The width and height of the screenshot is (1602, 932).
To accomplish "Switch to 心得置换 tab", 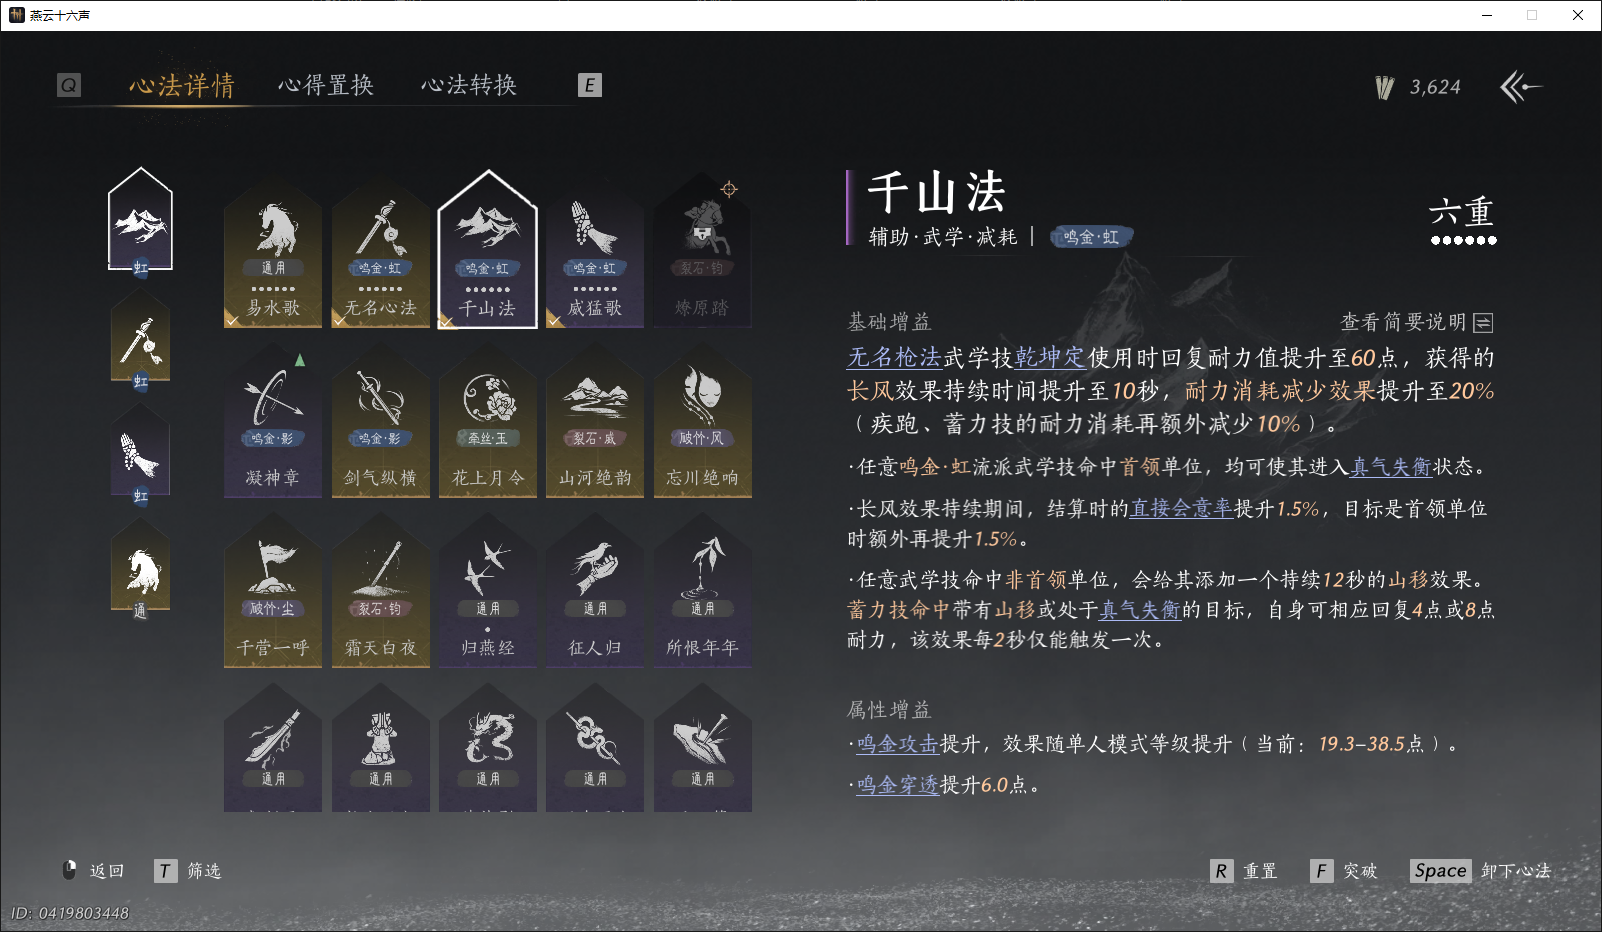I will (326, 86).
